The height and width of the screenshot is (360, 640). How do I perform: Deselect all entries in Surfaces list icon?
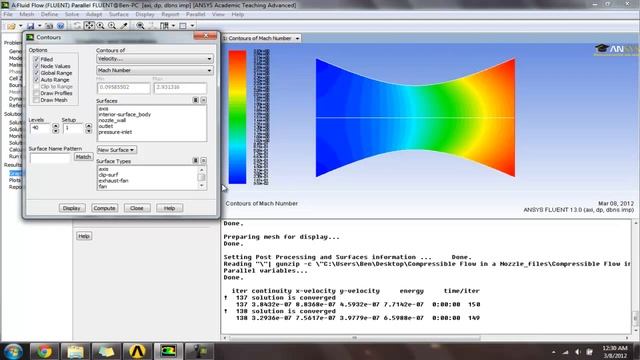203,100
